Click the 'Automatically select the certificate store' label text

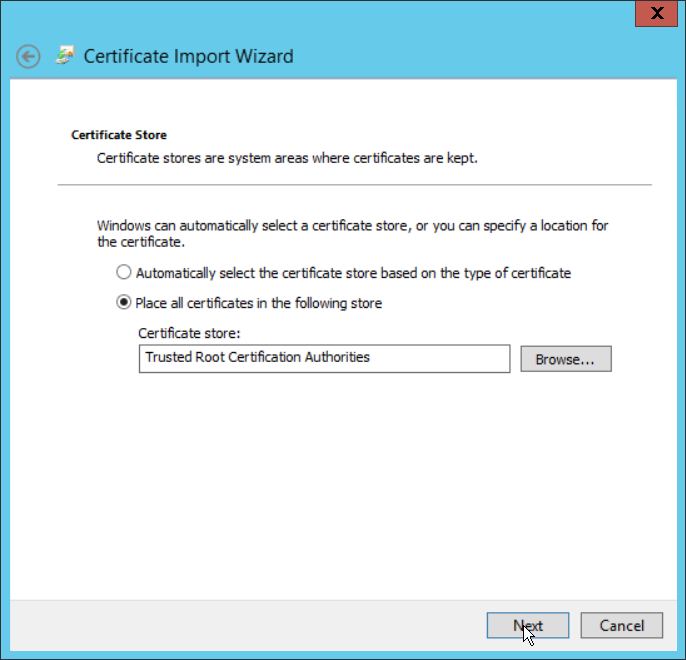[x=353, y=272]
